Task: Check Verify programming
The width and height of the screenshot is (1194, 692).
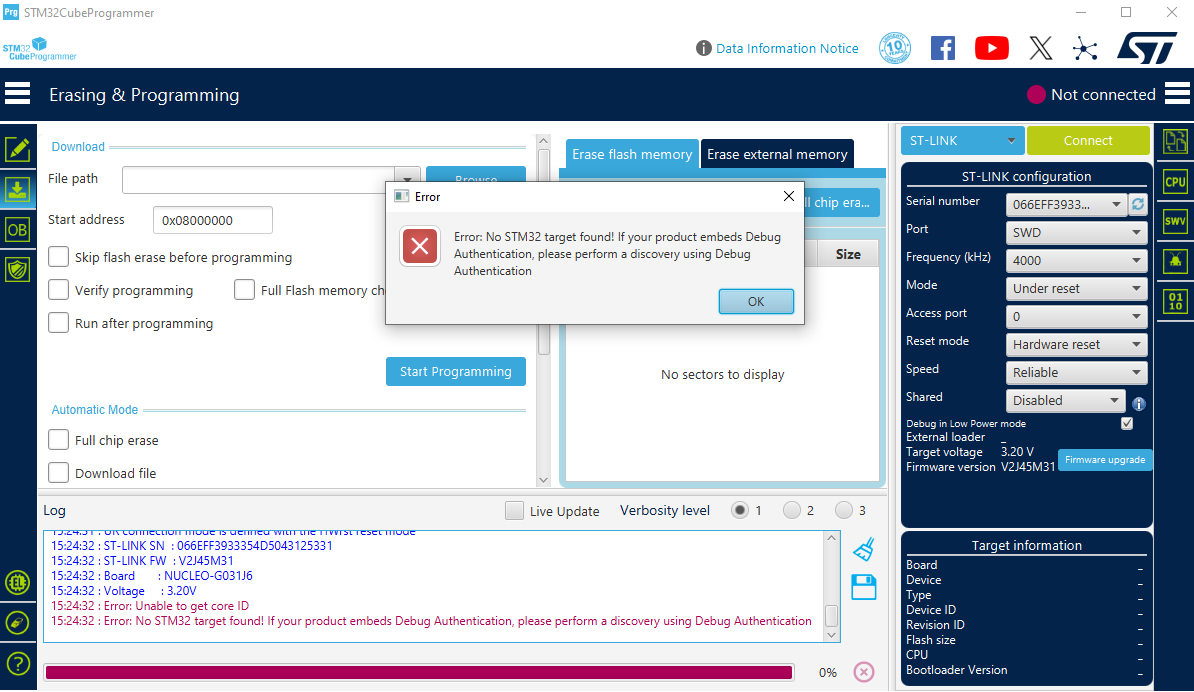Action: [x=59, y=290]
